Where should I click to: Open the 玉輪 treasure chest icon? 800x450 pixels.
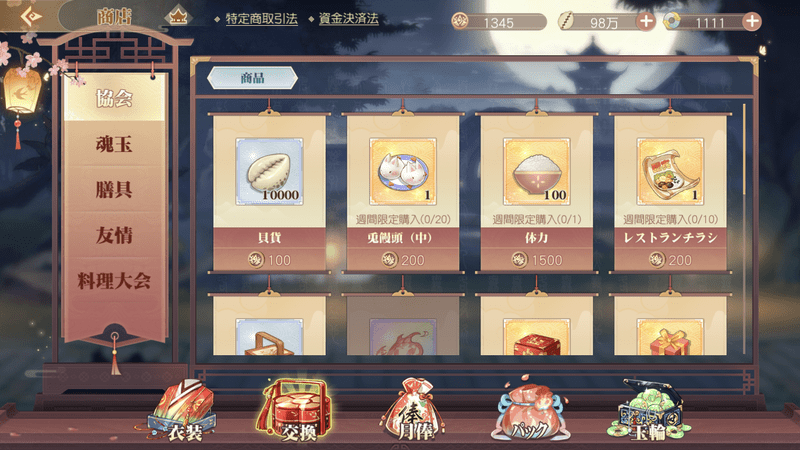(x=649, y=411)
